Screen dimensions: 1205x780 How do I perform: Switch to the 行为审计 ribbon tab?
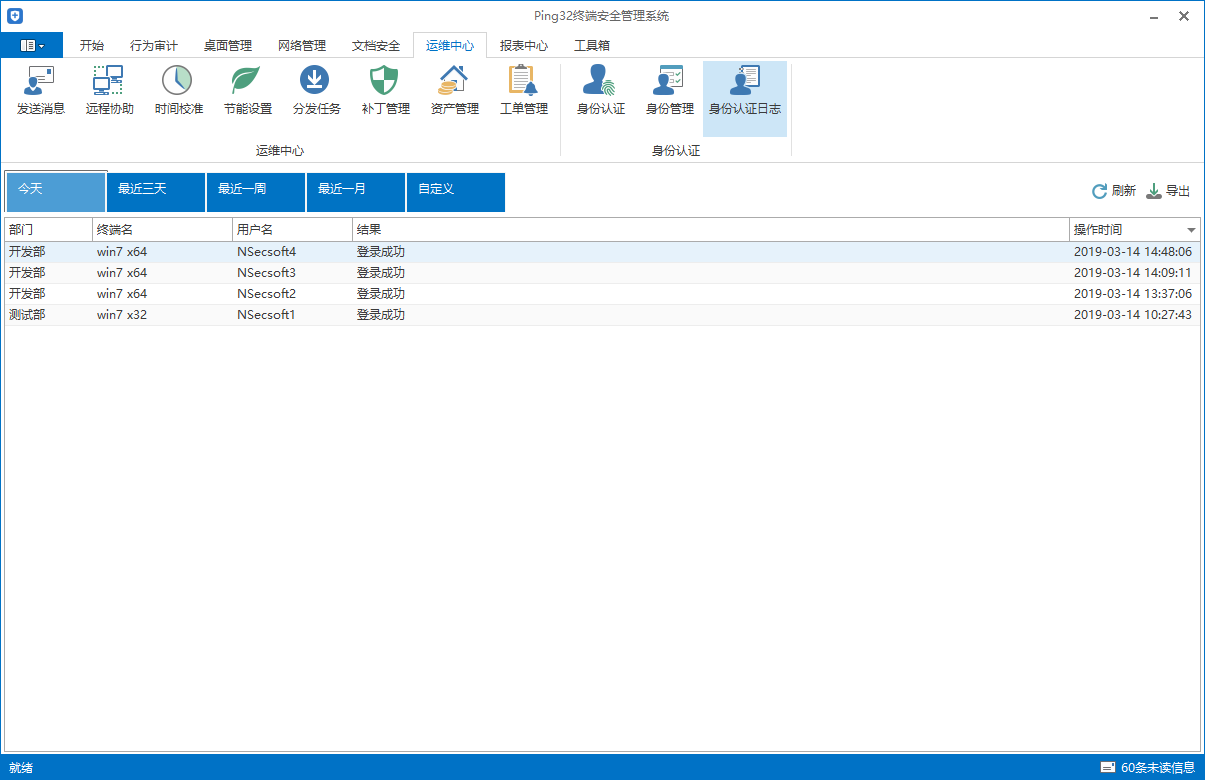[153, 45]
